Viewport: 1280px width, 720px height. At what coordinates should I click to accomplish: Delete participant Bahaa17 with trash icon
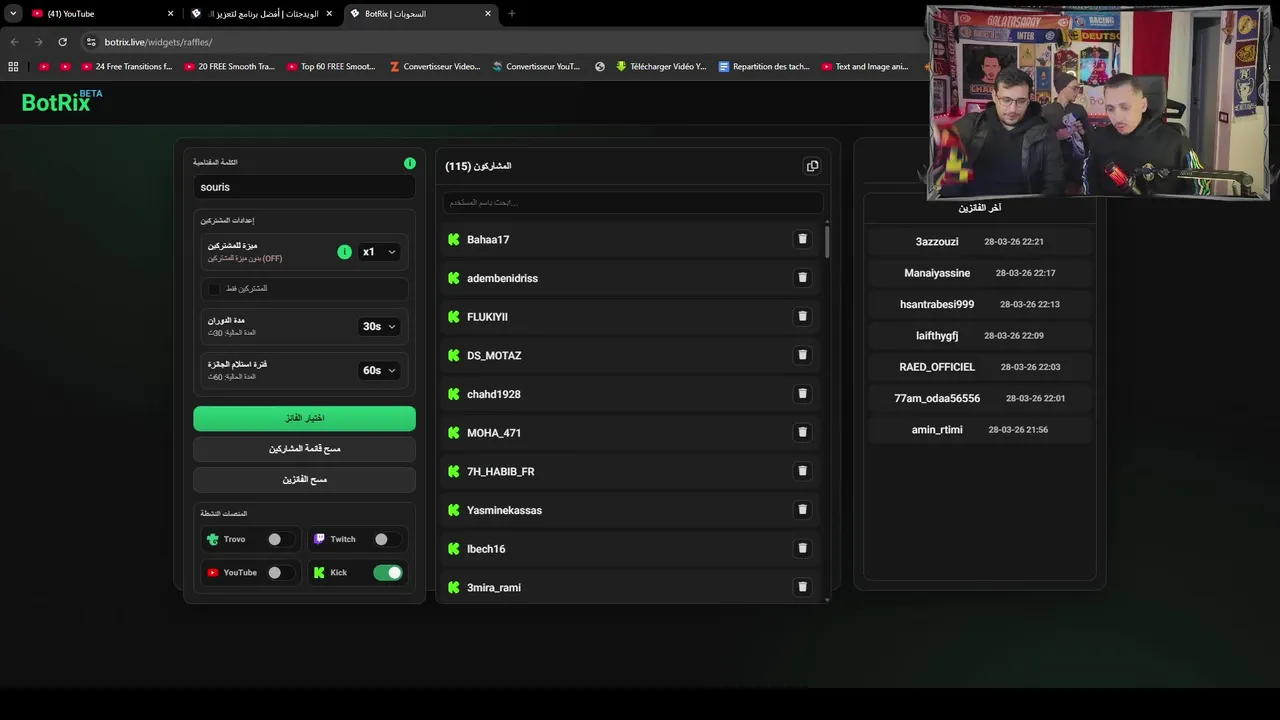pos(802,239)
